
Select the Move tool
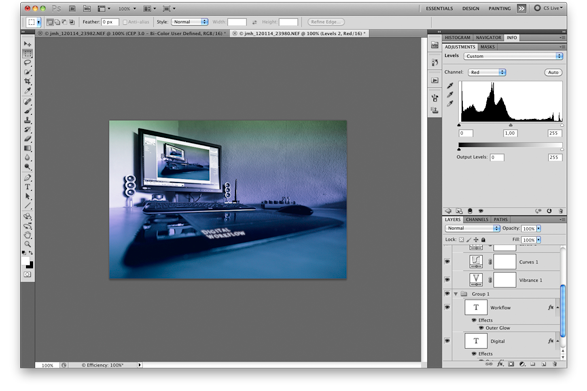pyautogui.click(x=27, y=44)
